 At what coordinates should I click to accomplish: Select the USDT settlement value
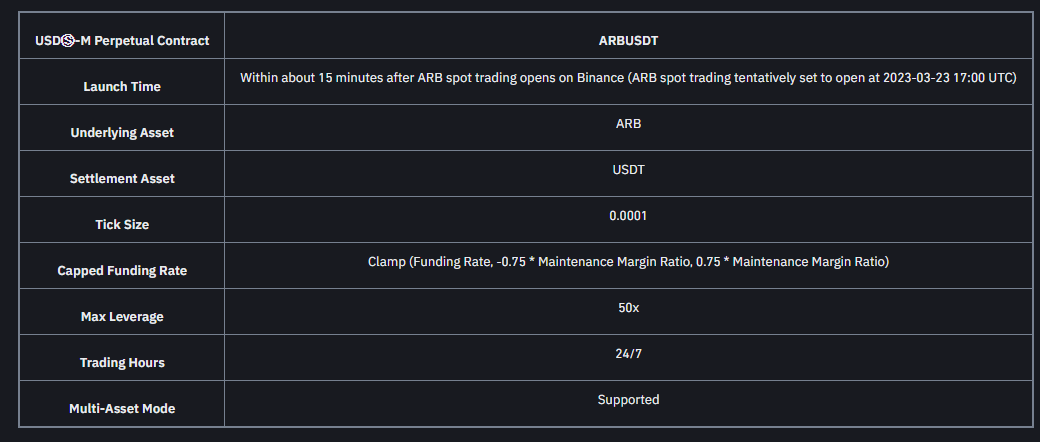coord(628,170)
